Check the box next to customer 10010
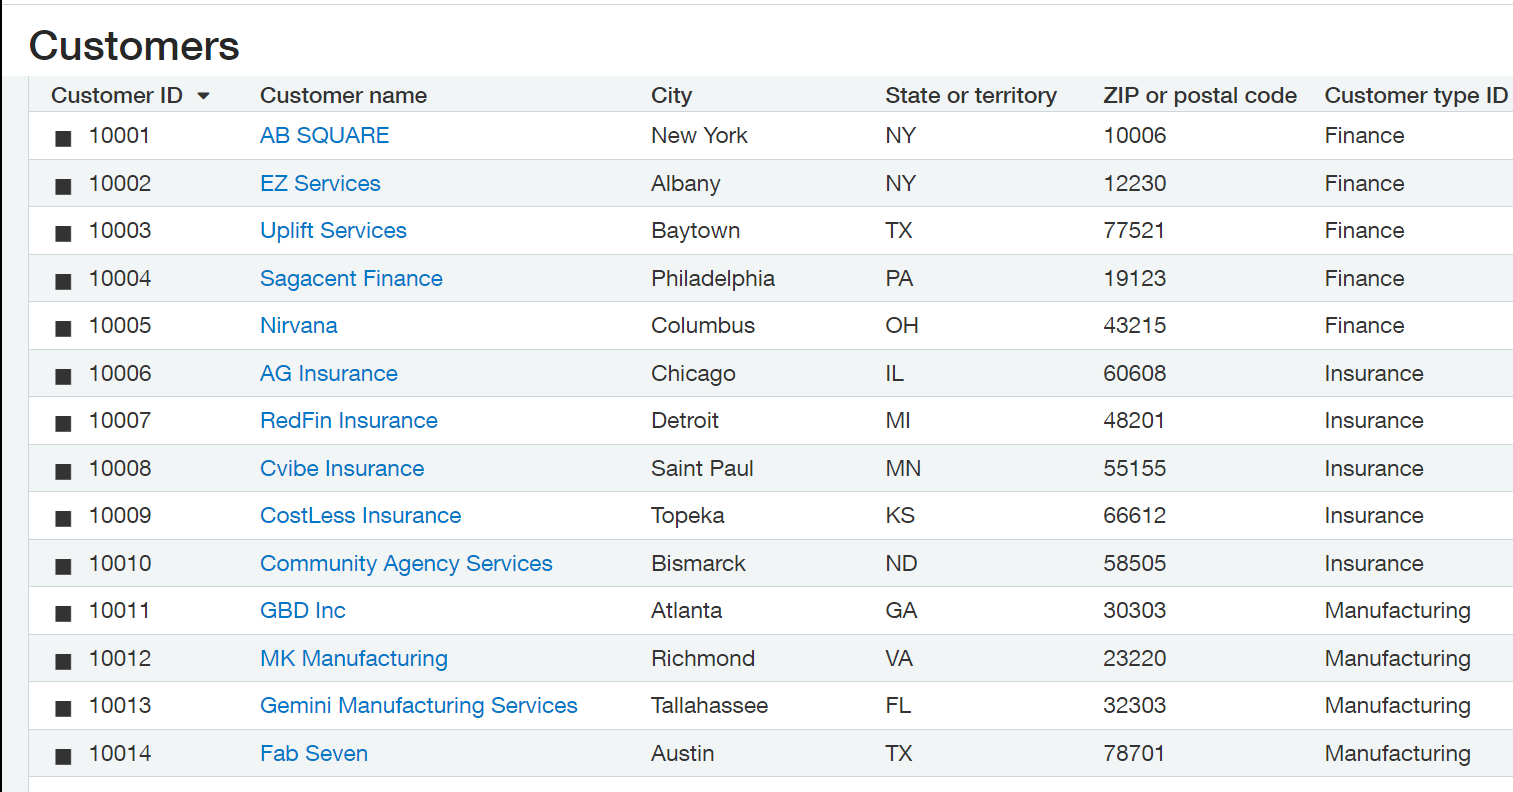 click(x=63, y=566)
